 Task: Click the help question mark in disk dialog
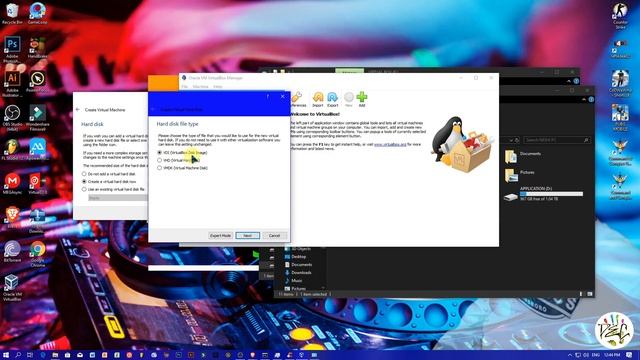[x=268, y=96]
